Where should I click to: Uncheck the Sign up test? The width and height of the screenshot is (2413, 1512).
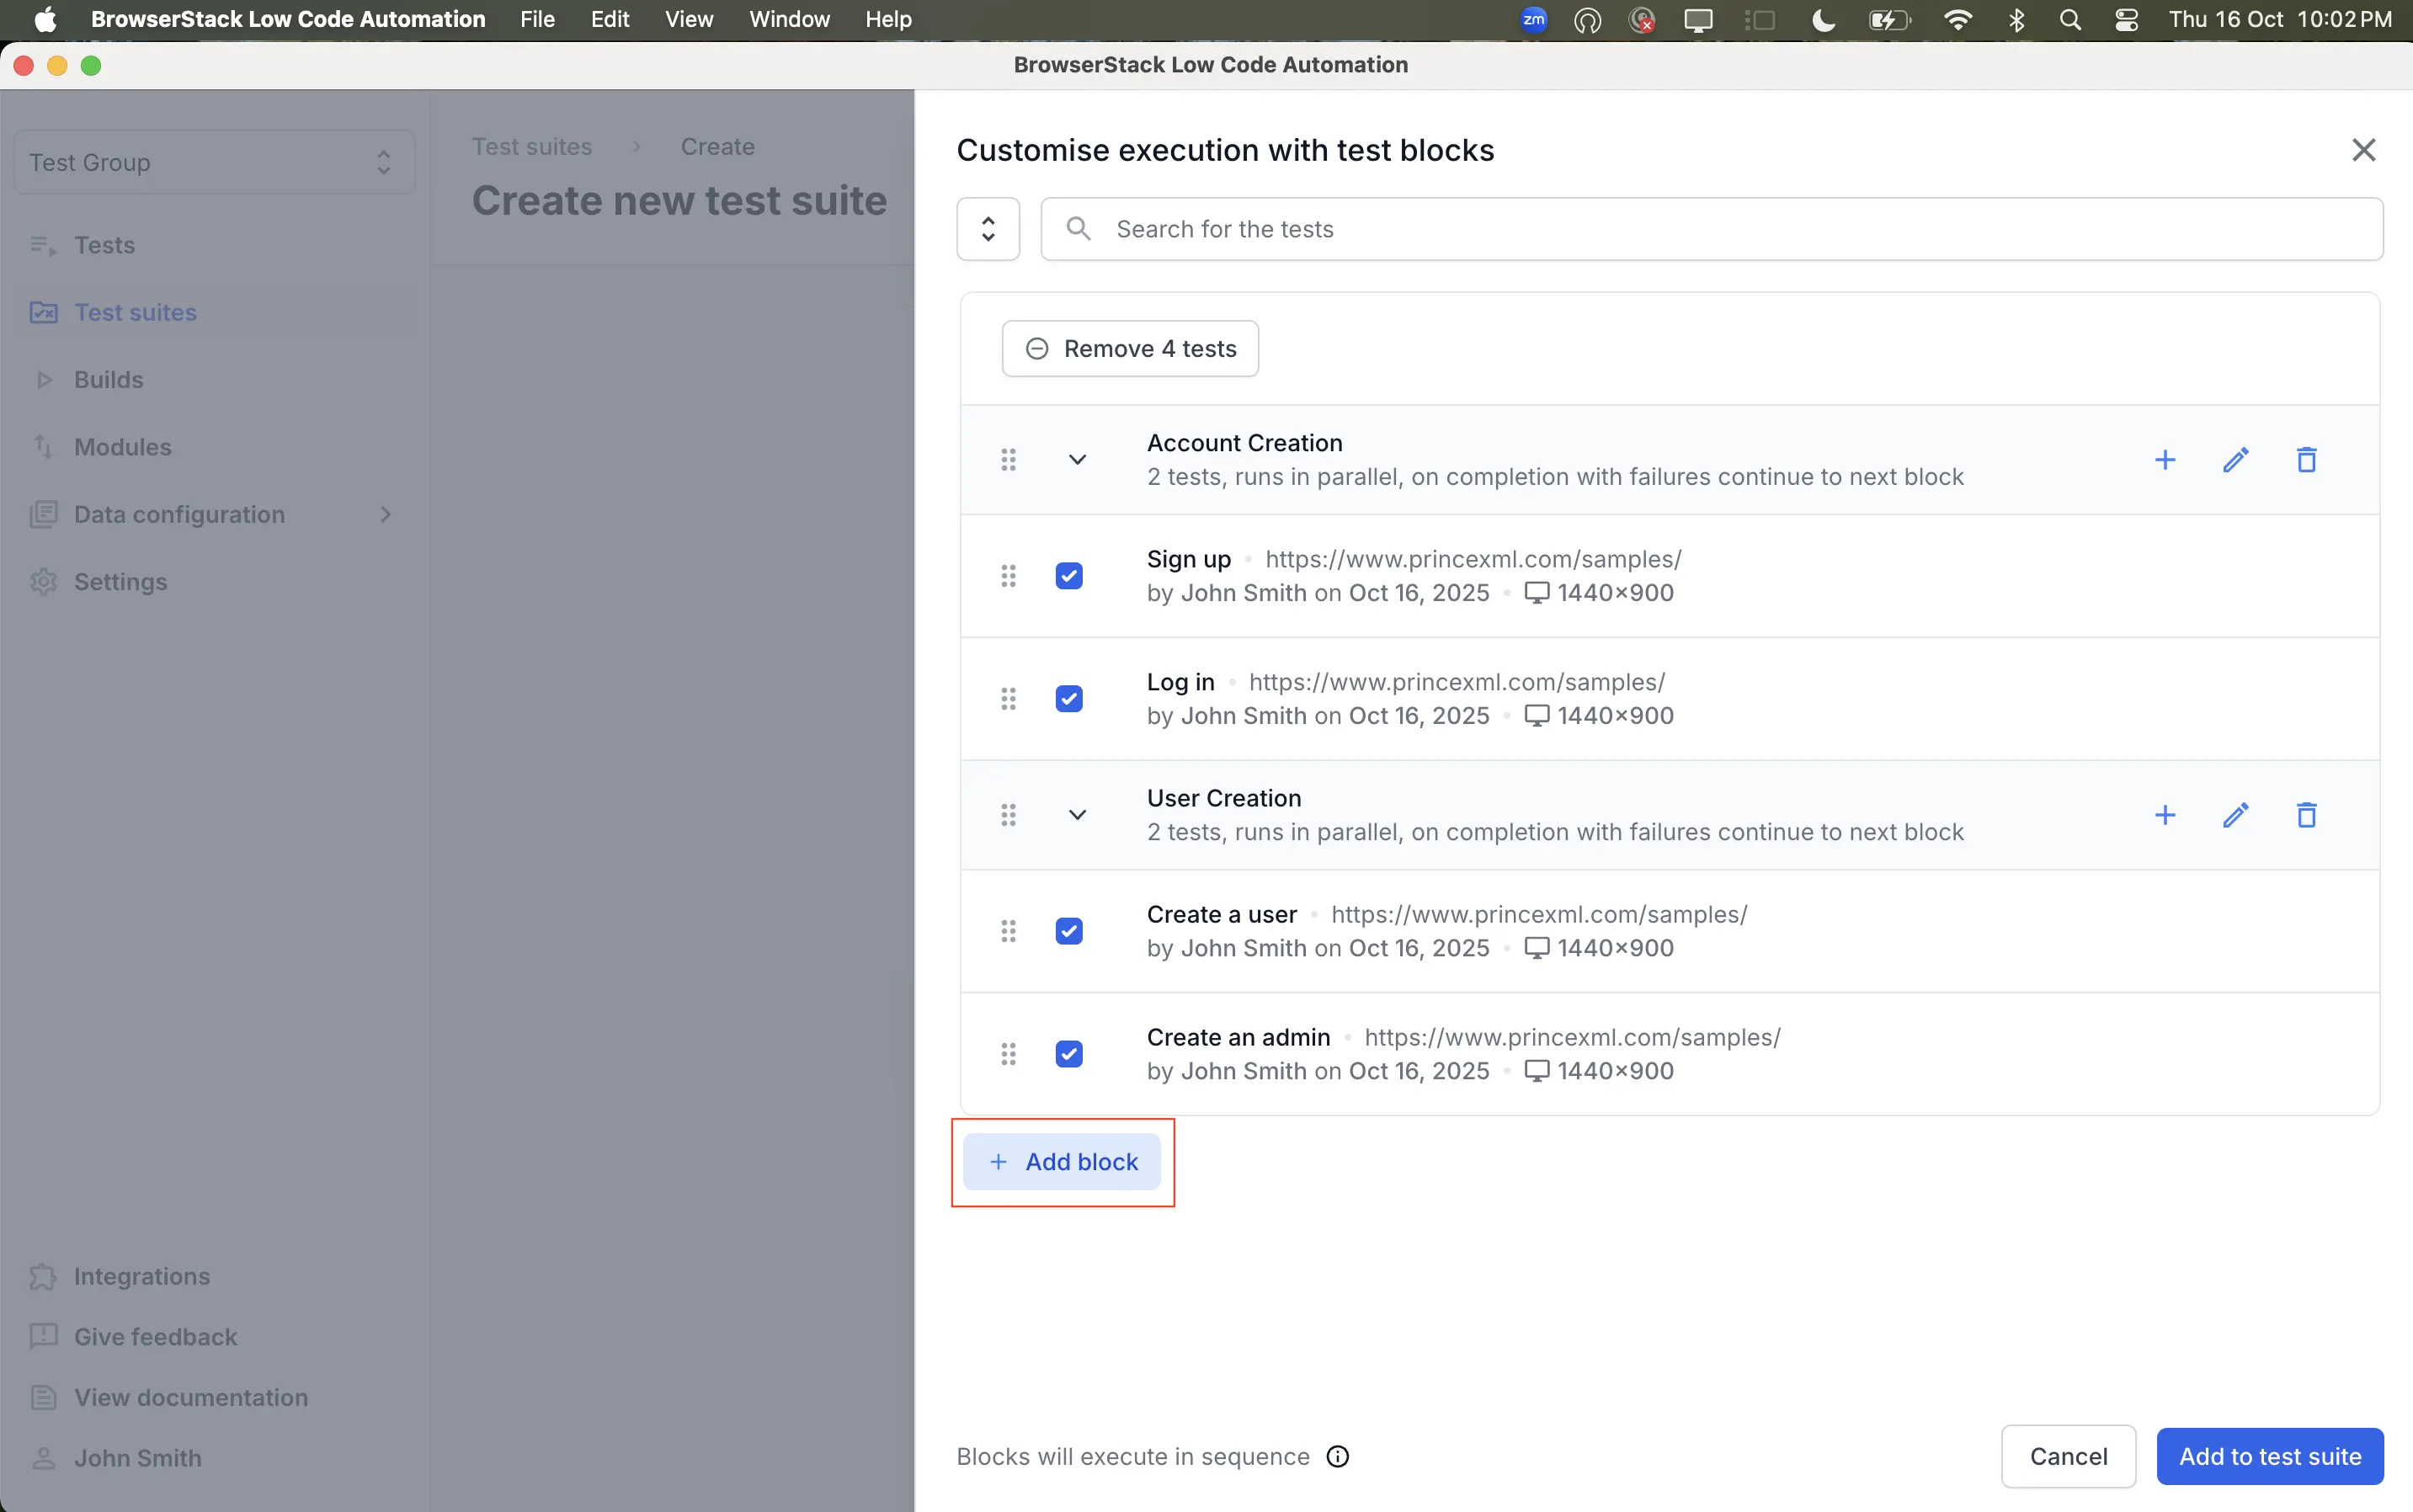[x=1069, y=575]
